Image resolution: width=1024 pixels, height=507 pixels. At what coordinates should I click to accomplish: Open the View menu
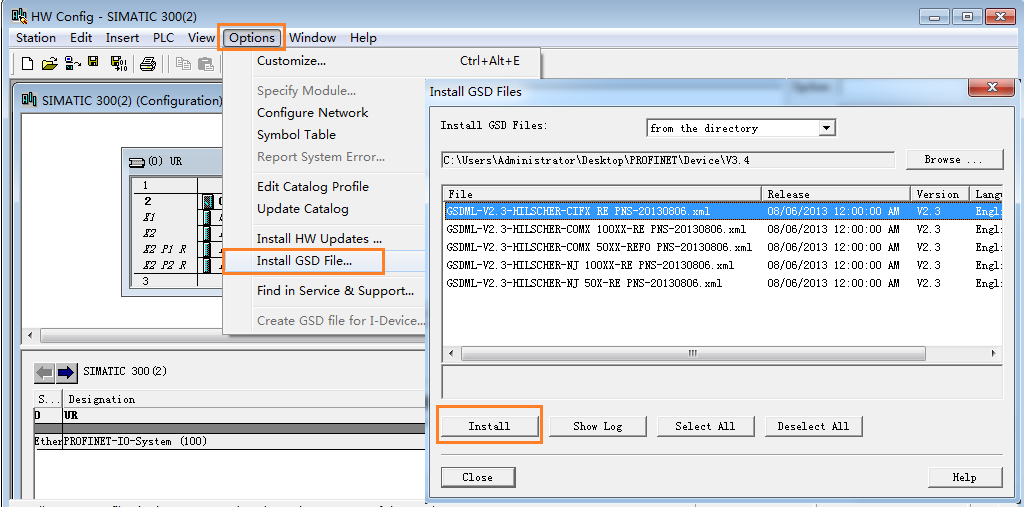[x=201, y=38]
